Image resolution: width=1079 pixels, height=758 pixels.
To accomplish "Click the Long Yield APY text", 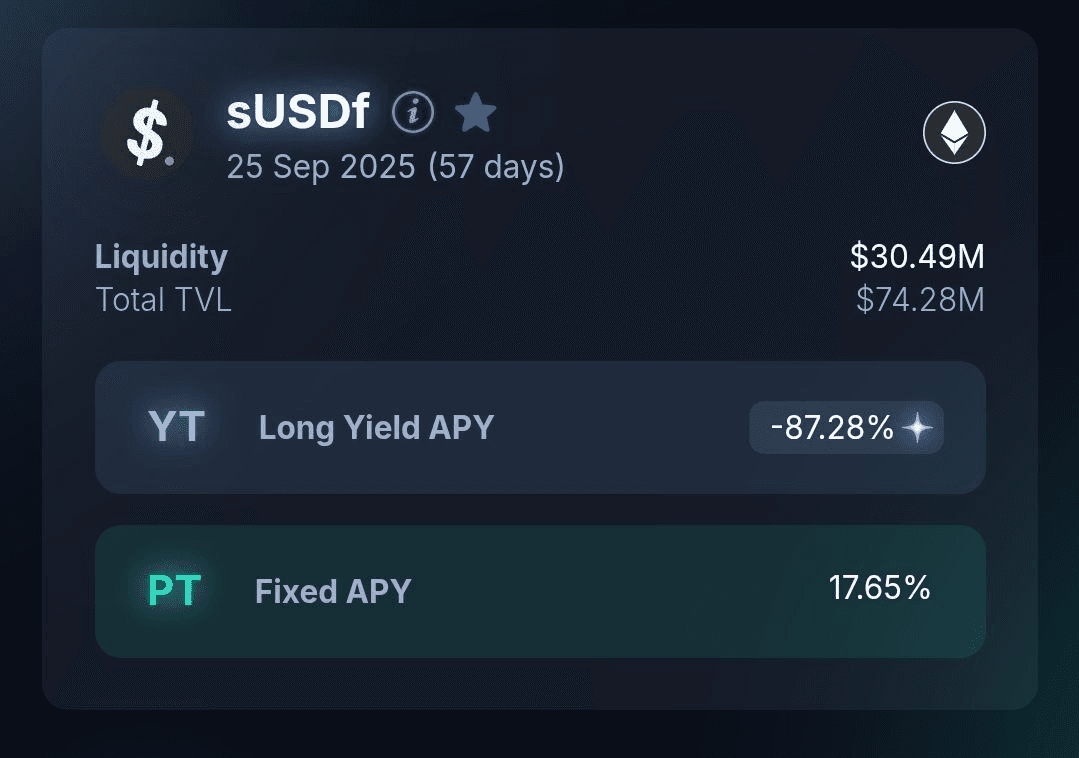I will [x=376, y=428].
